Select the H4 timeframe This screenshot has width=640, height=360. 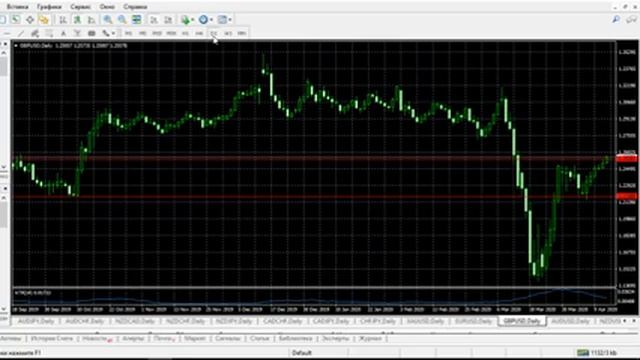(199, 33)
